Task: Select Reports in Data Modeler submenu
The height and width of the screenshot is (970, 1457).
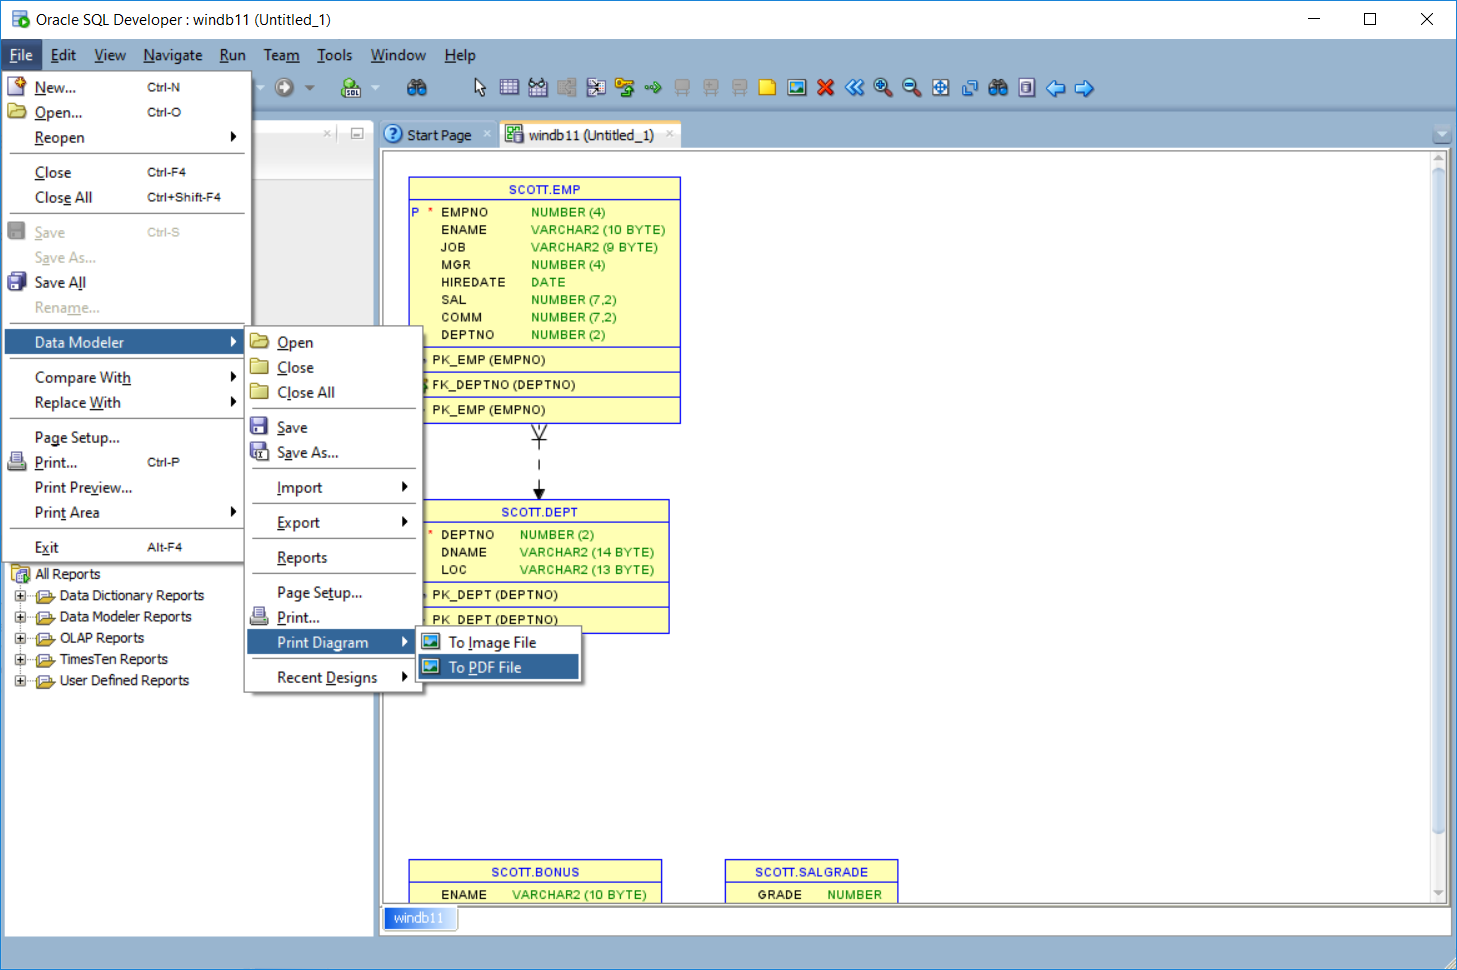Action: click(332, 557)
